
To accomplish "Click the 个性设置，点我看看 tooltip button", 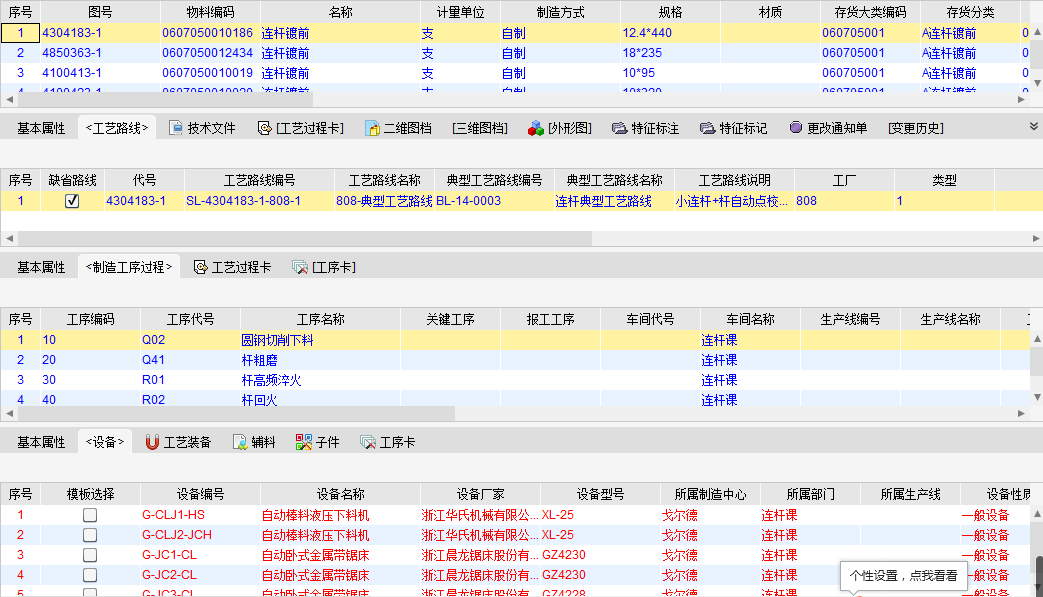I will pyautogui.click(x=903, y=575).
